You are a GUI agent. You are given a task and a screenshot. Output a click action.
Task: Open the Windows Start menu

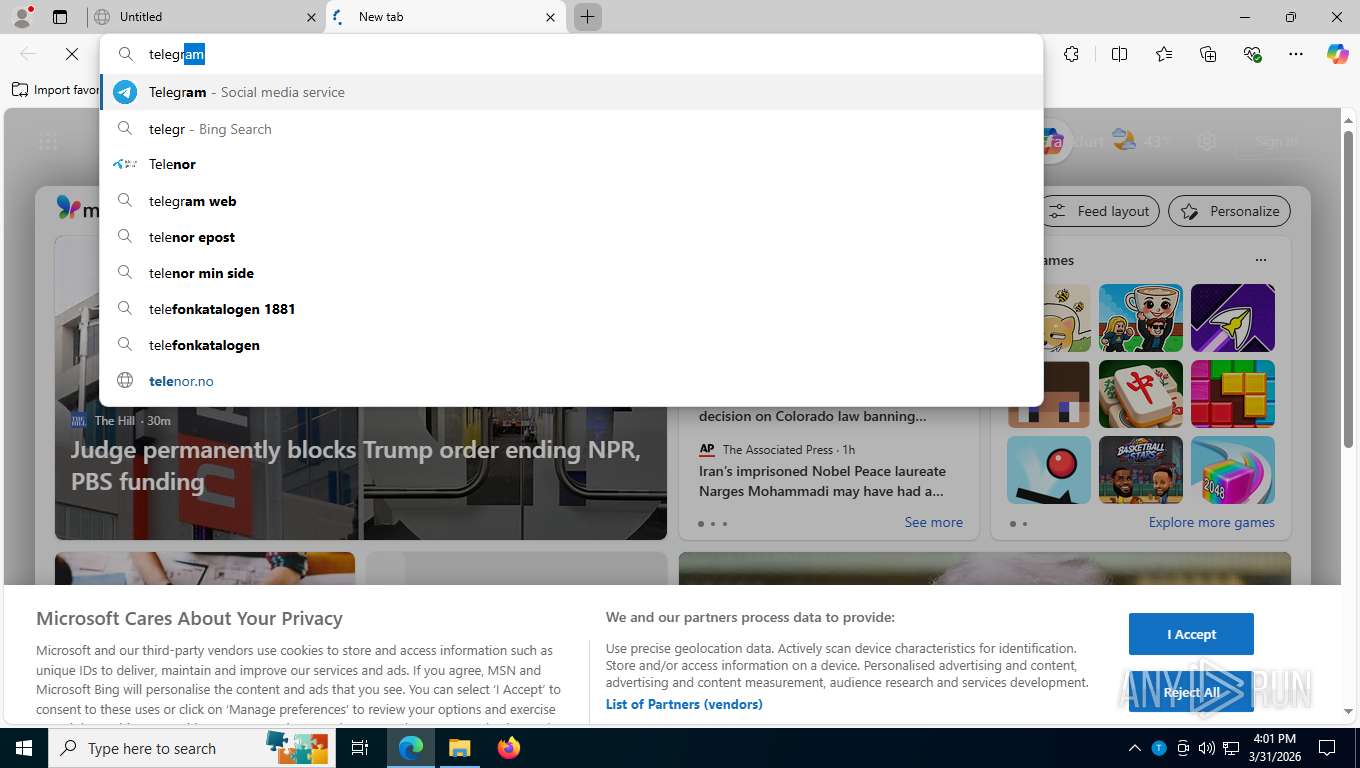pos(24,748)
